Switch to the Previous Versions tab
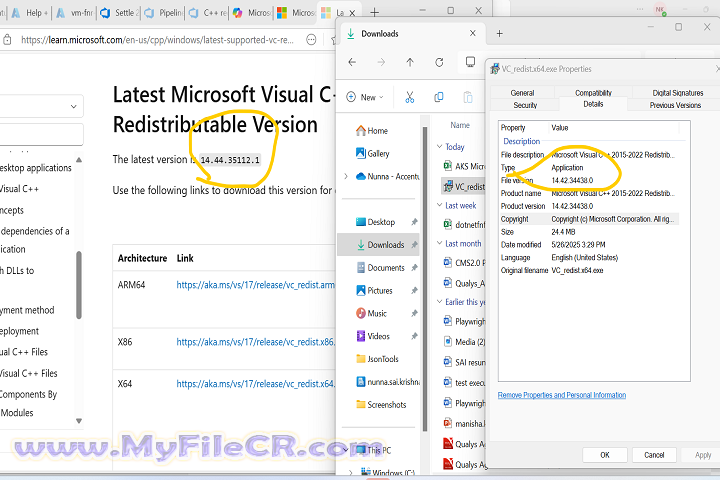 675,105
